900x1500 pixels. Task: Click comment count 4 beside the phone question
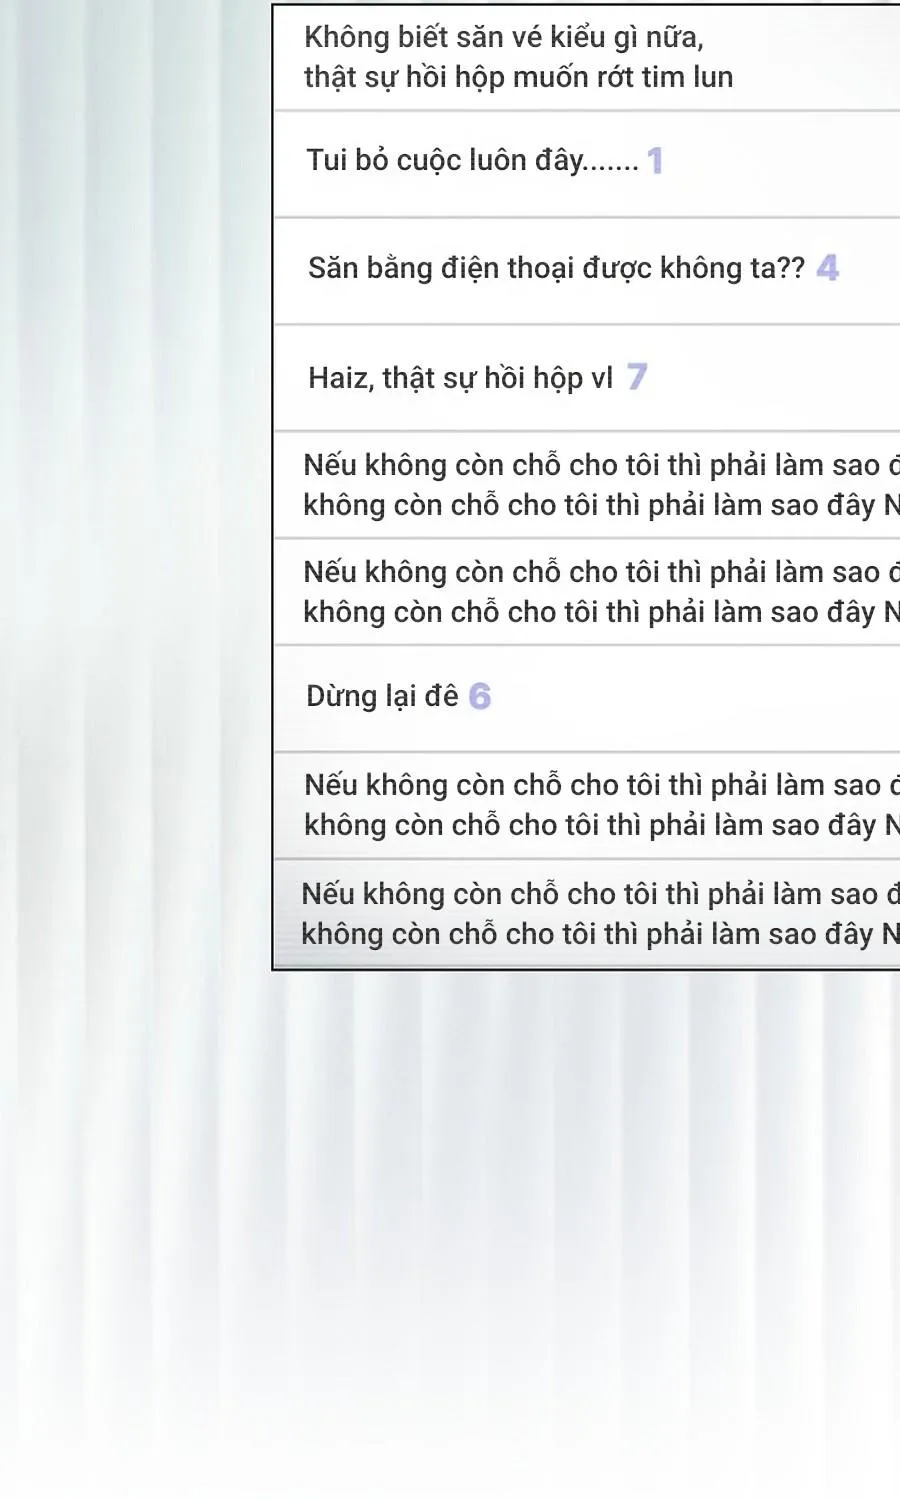[x=827, y=268]
